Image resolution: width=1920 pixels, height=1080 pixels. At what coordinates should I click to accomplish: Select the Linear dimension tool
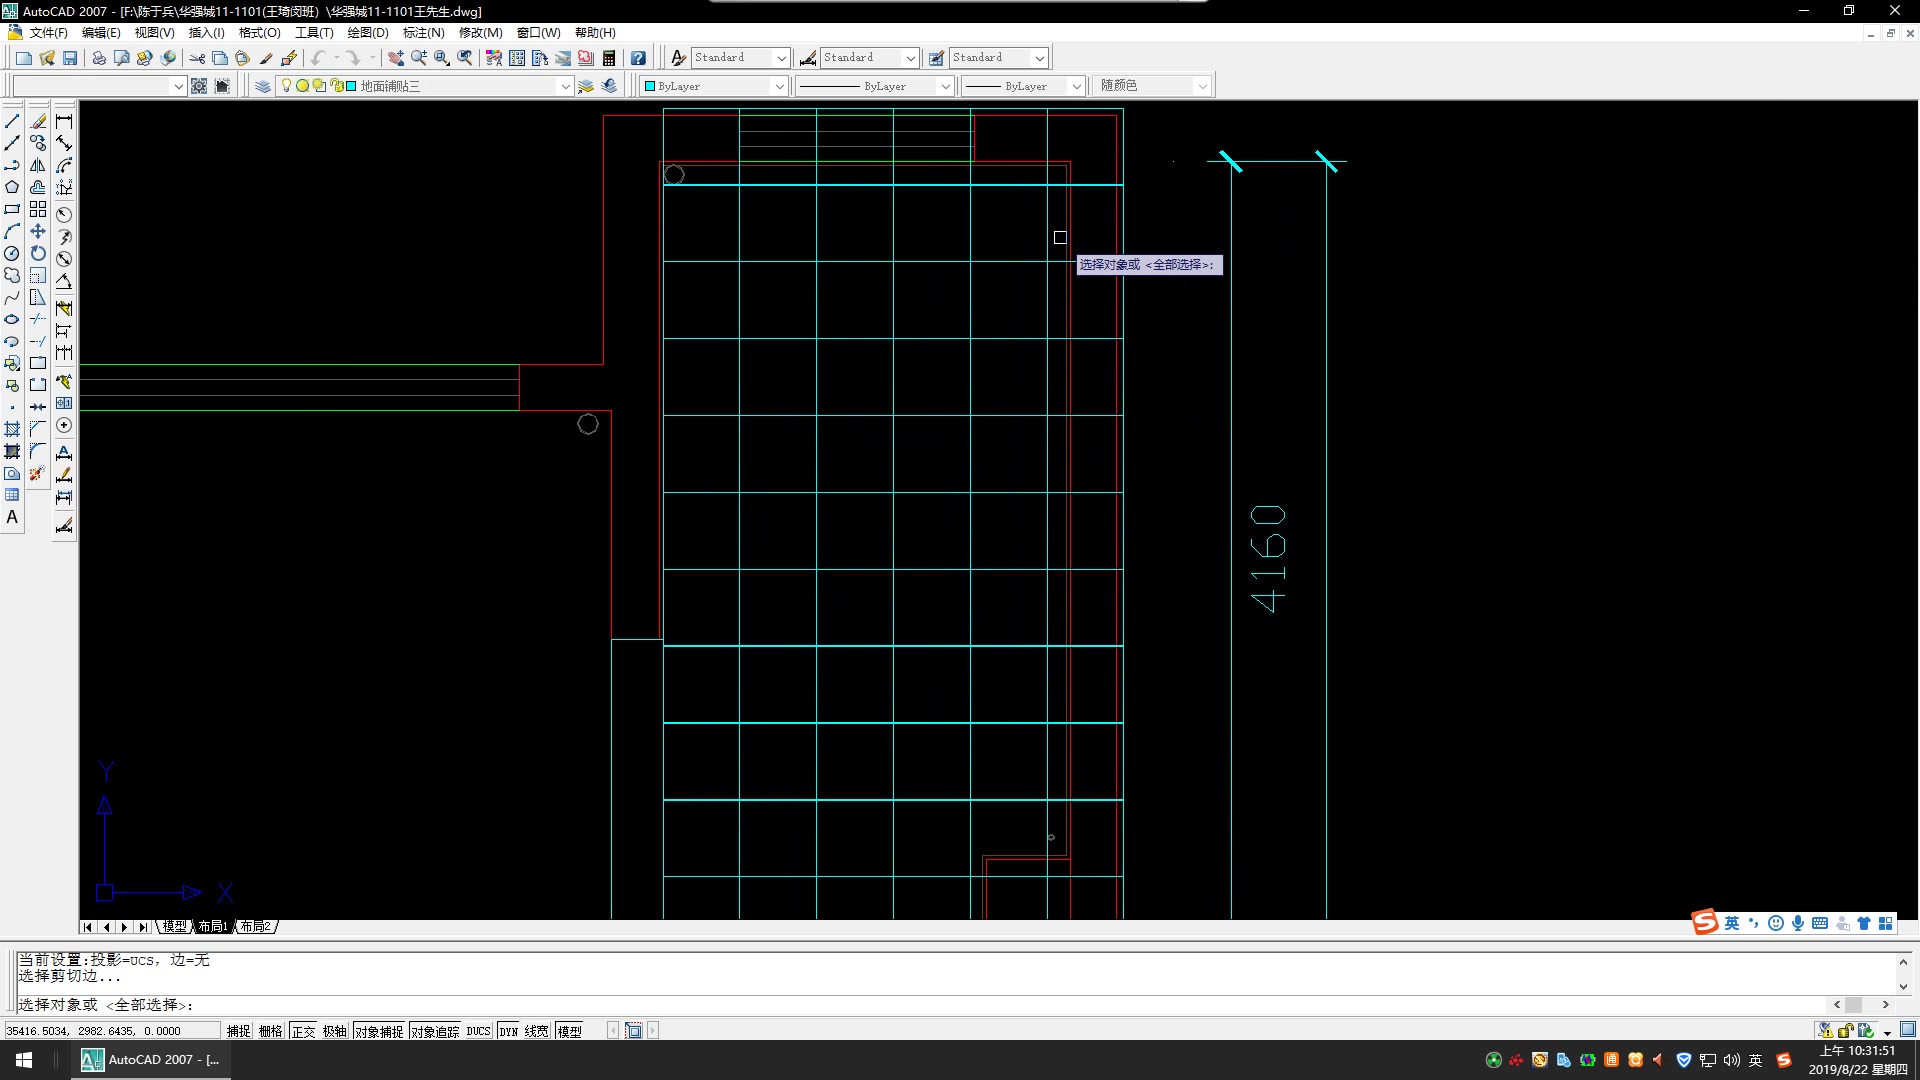[64, 121]
